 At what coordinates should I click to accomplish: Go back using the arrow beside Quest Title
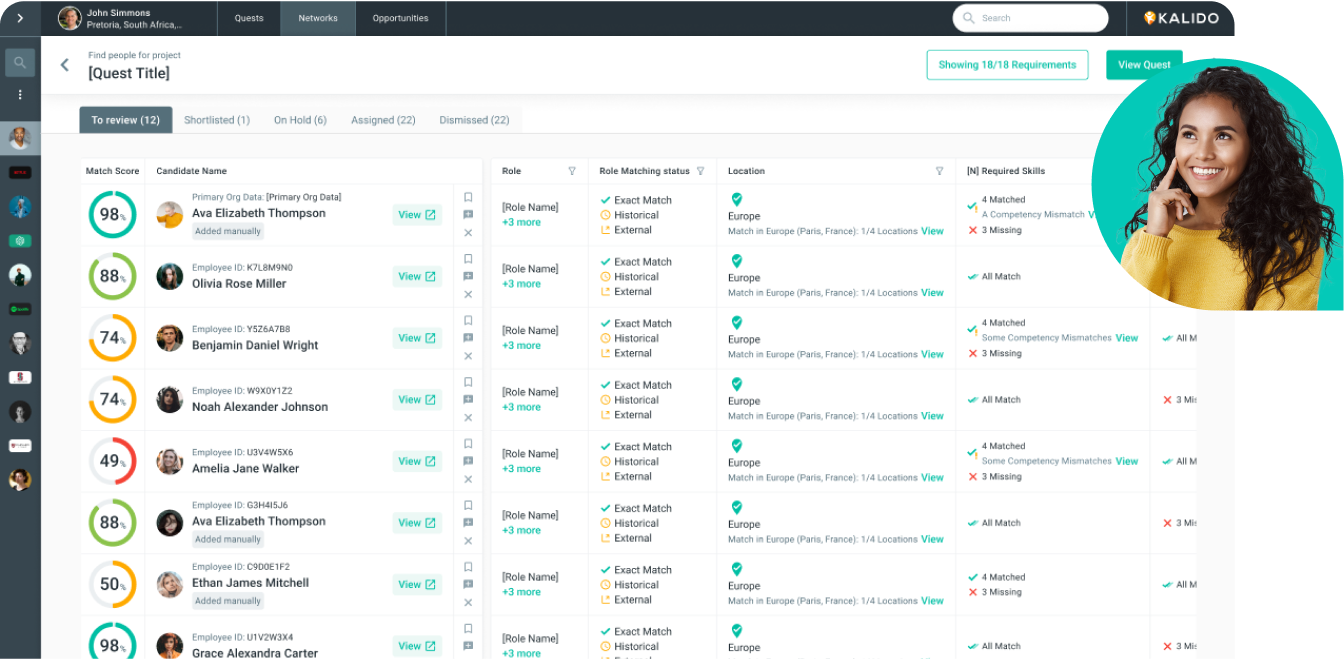click(65, 65)
